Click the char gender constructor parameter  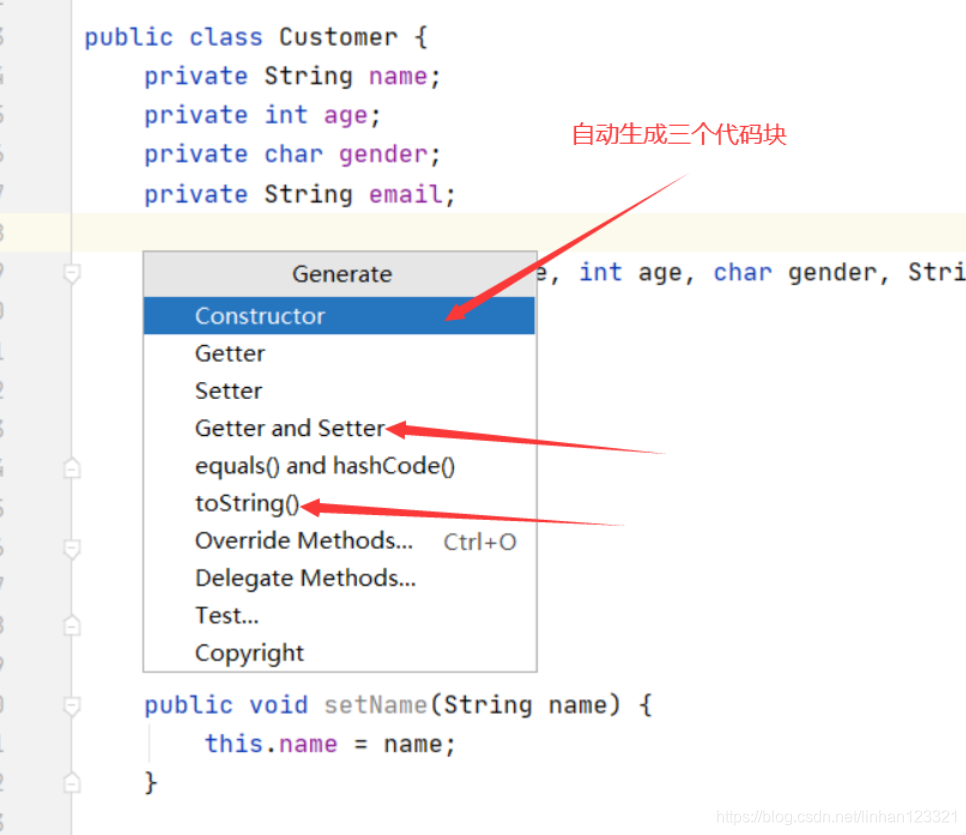coord(795,272)
